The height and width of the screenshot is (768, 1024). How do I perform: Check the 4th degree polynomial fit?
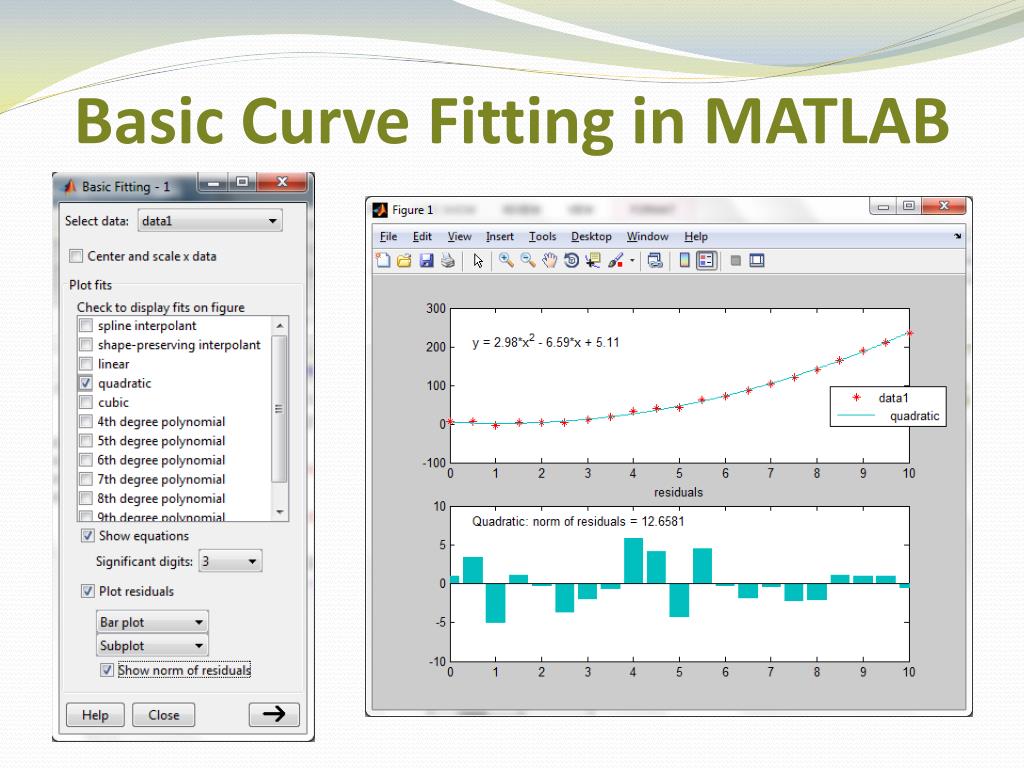click(x=86, y=421)
